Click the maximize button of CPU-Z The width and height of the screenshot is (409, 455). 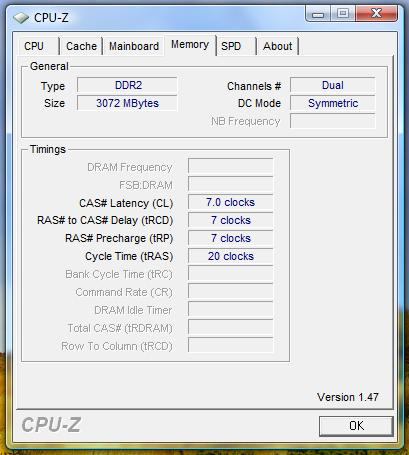343,14
